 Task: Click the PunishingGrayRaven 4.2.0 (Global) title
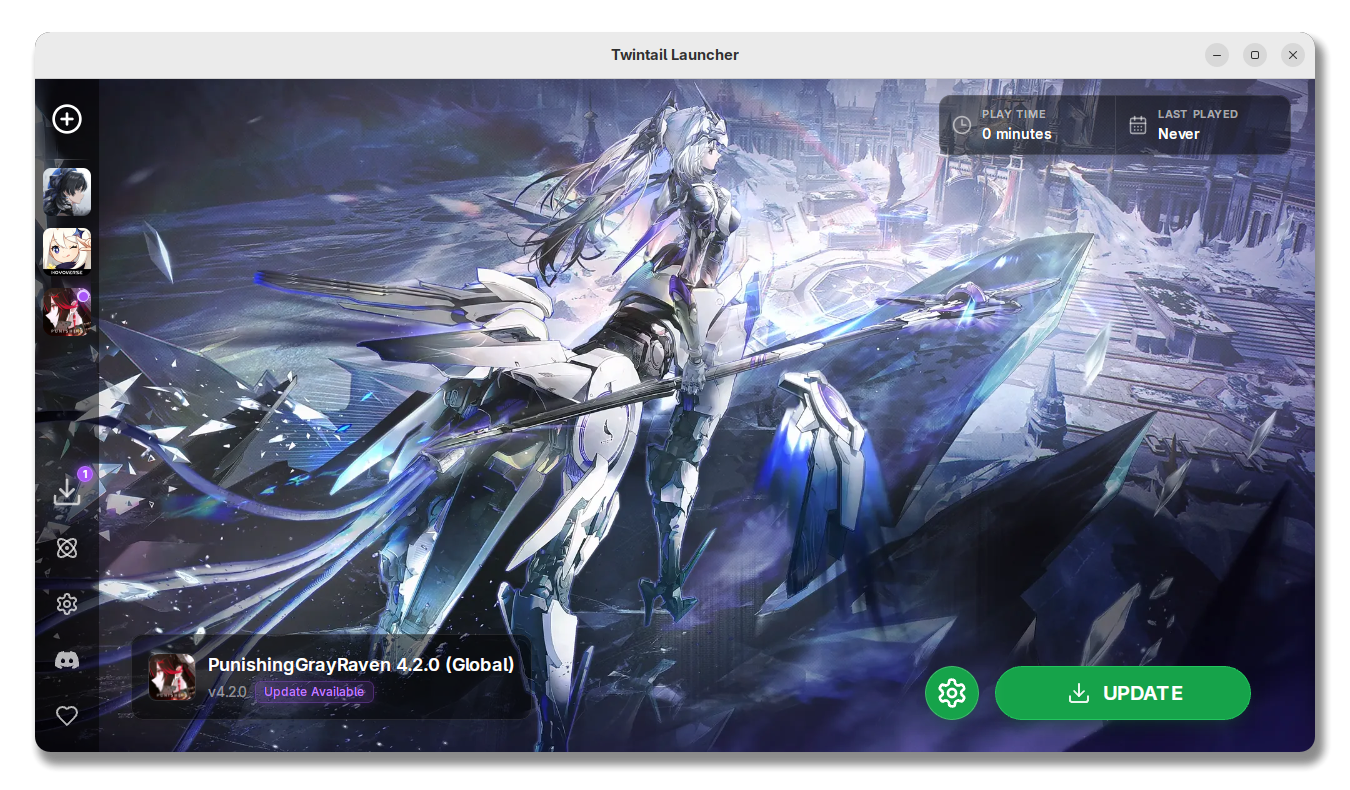361,665
